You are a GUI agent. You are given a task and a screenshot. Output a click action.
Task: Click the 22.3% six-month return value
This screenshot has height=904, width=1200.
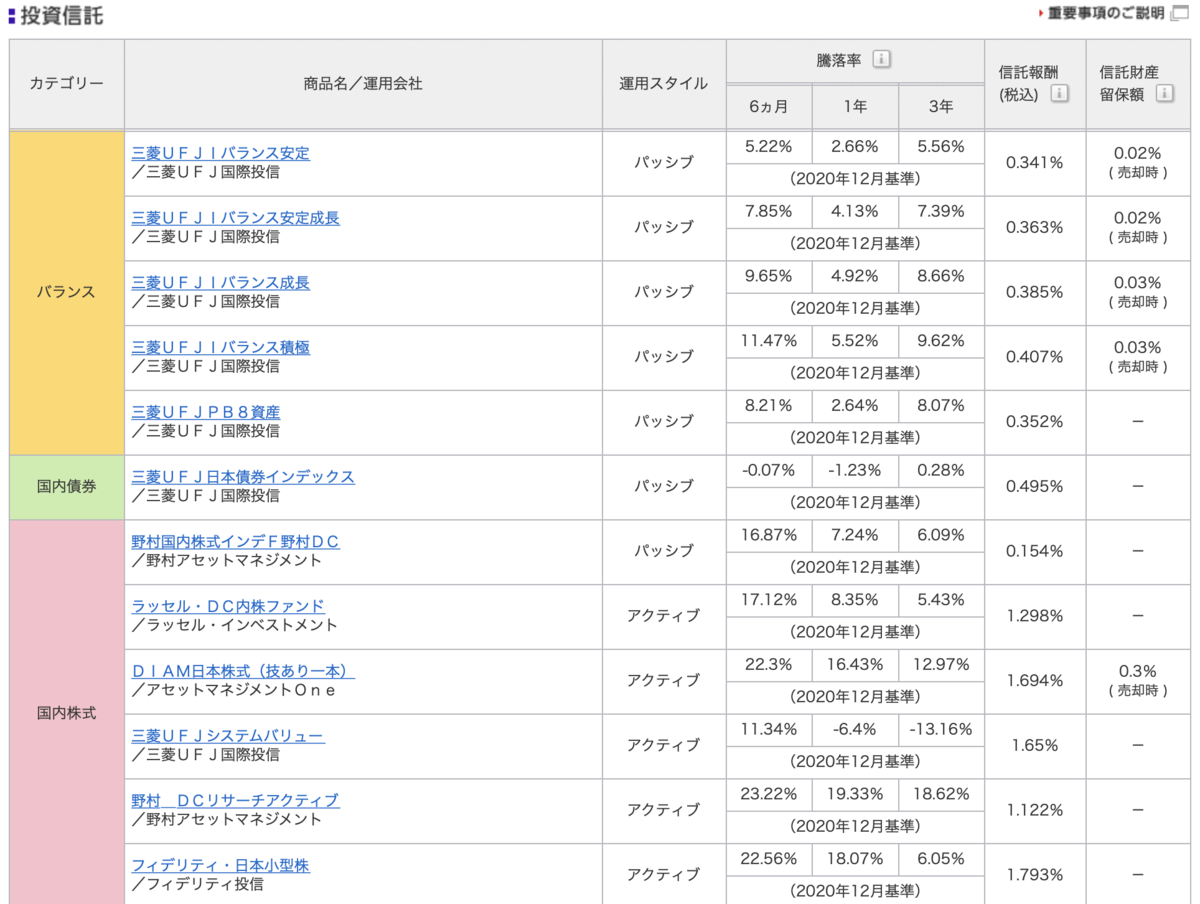coord(769,664)
